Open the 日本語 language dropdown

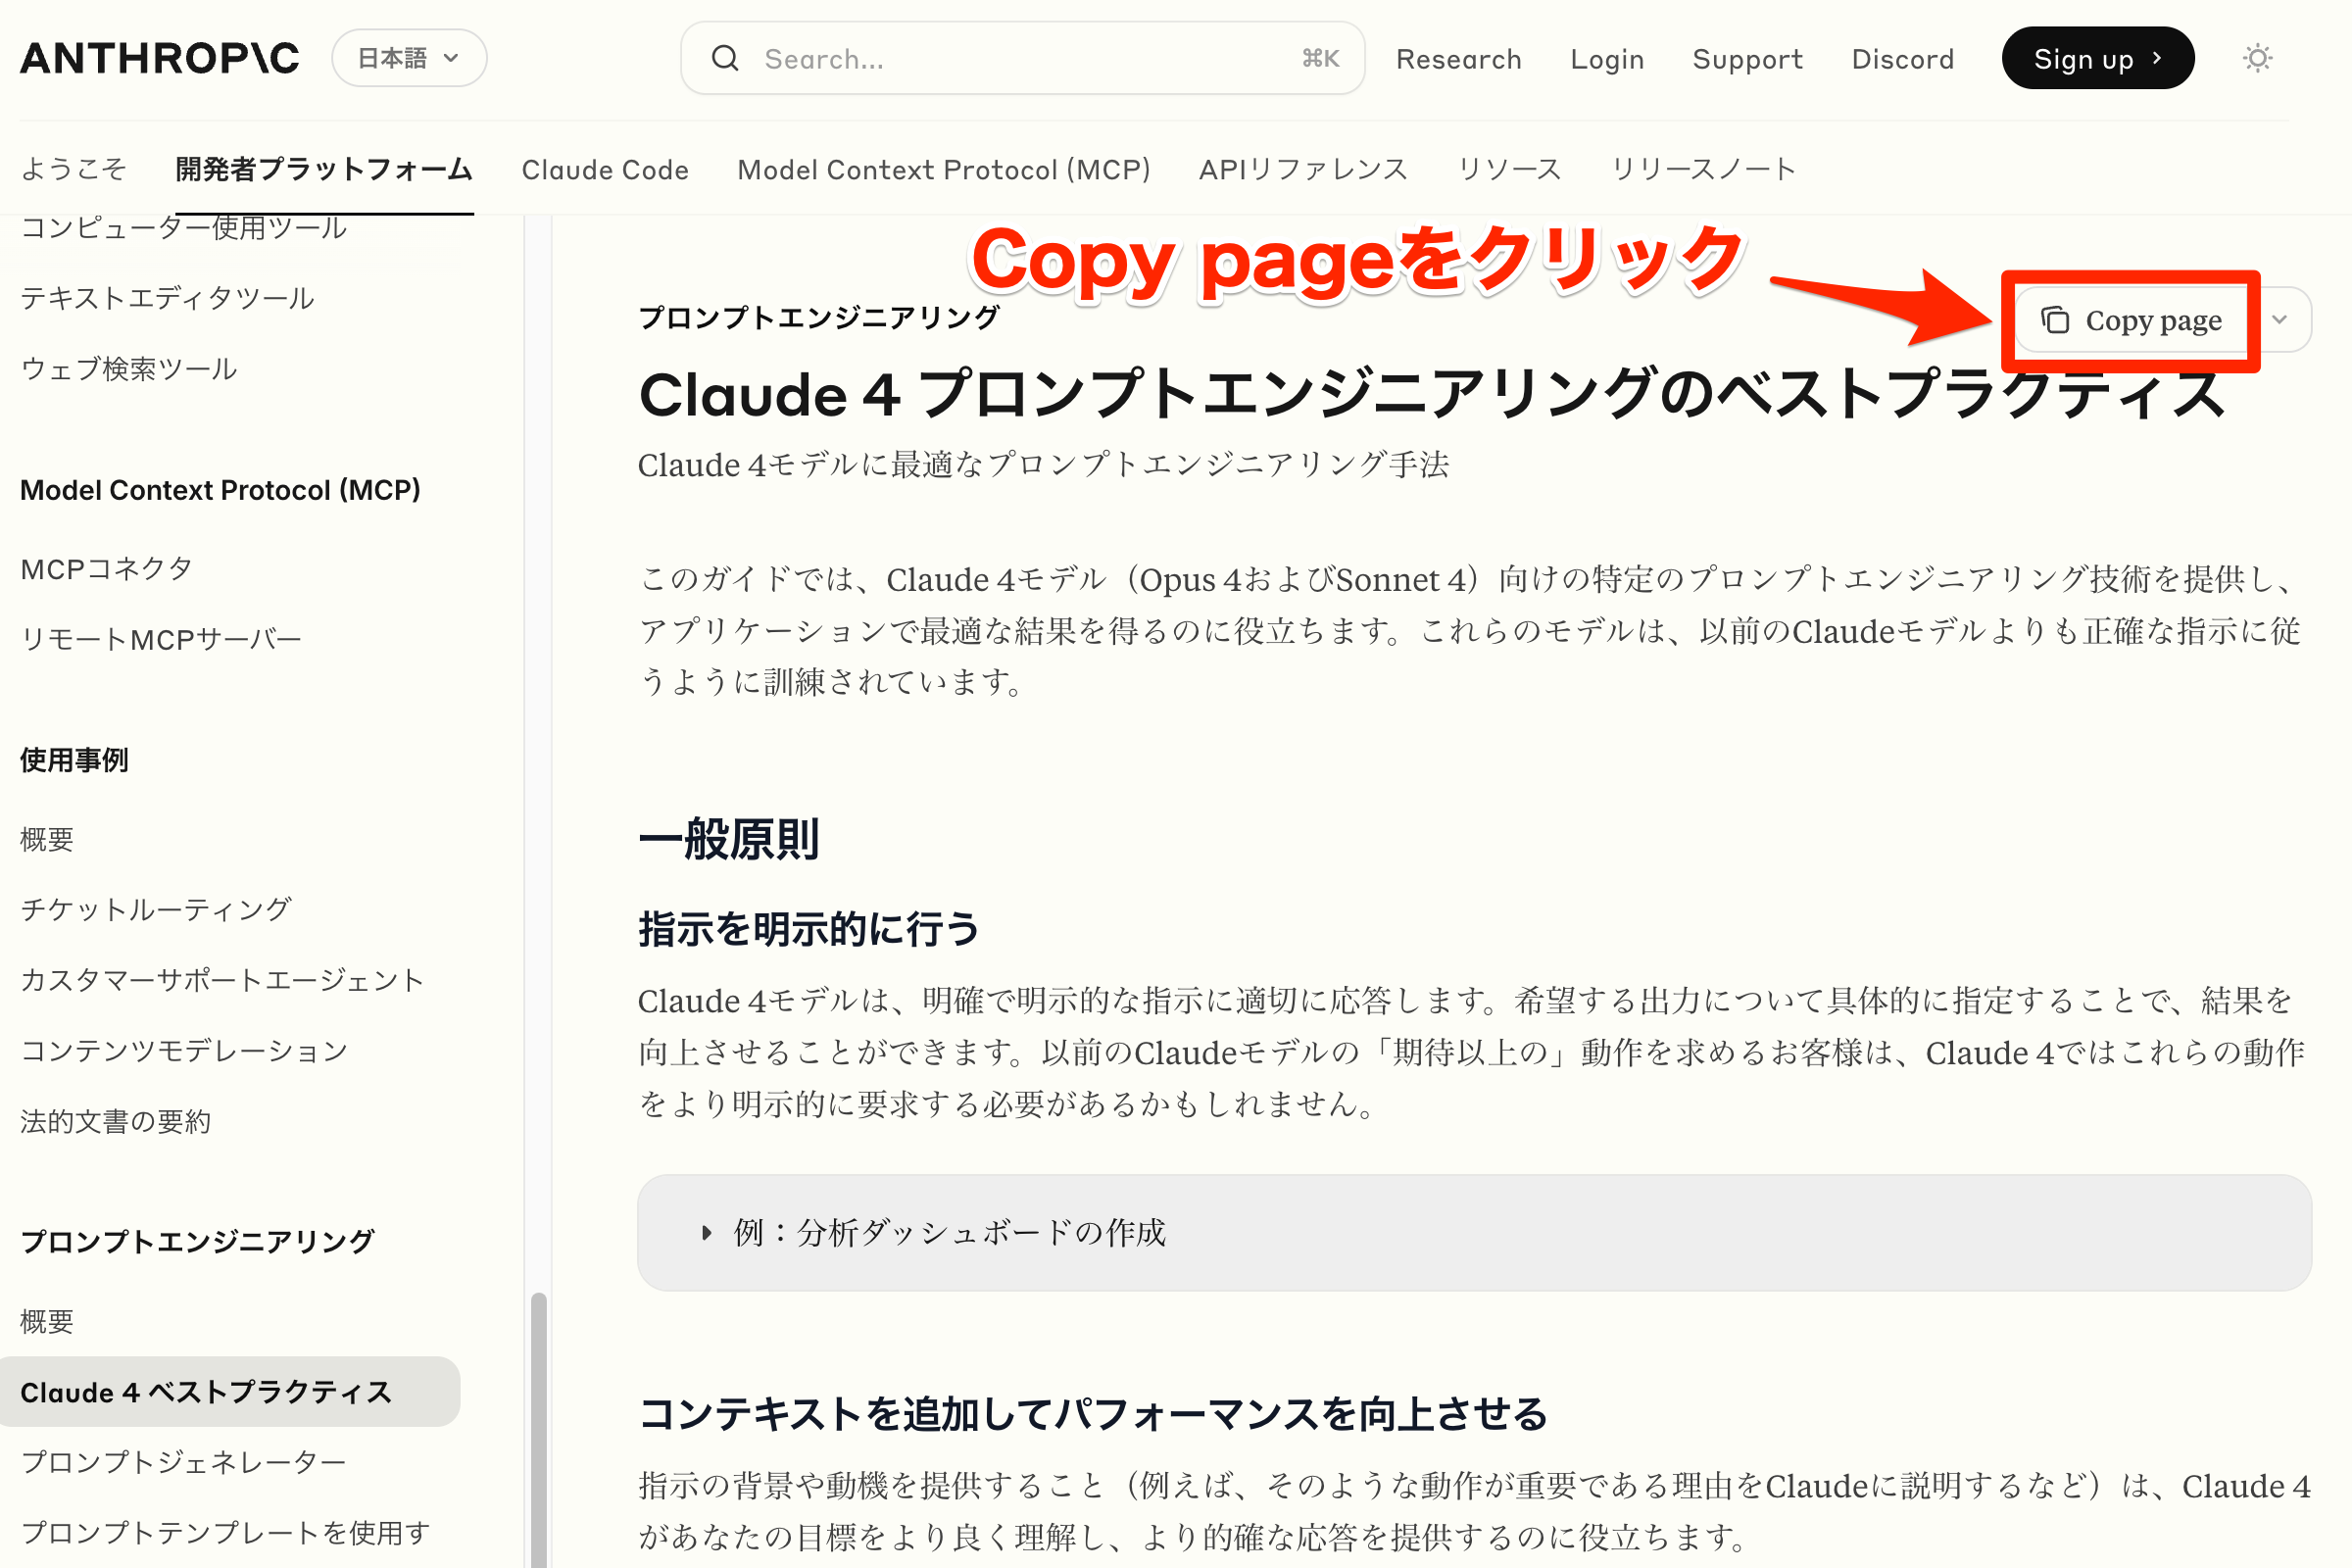409,58
